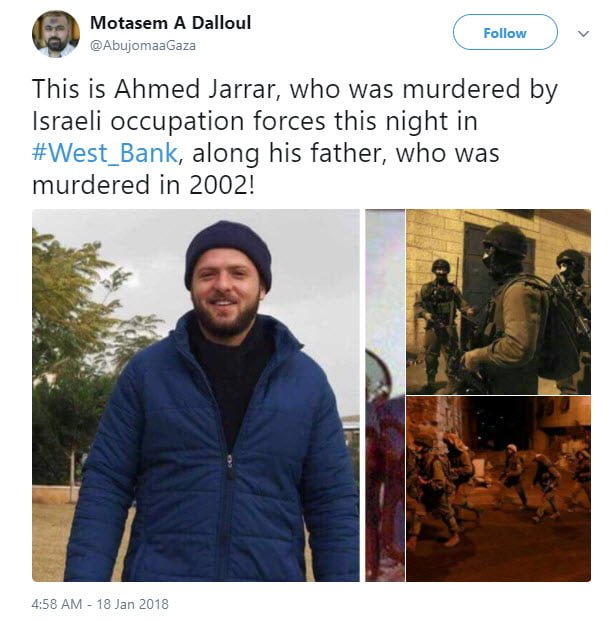614x621 pixels.
Task: Click the navy beanie in the left photo
Action: pos(228,251)
